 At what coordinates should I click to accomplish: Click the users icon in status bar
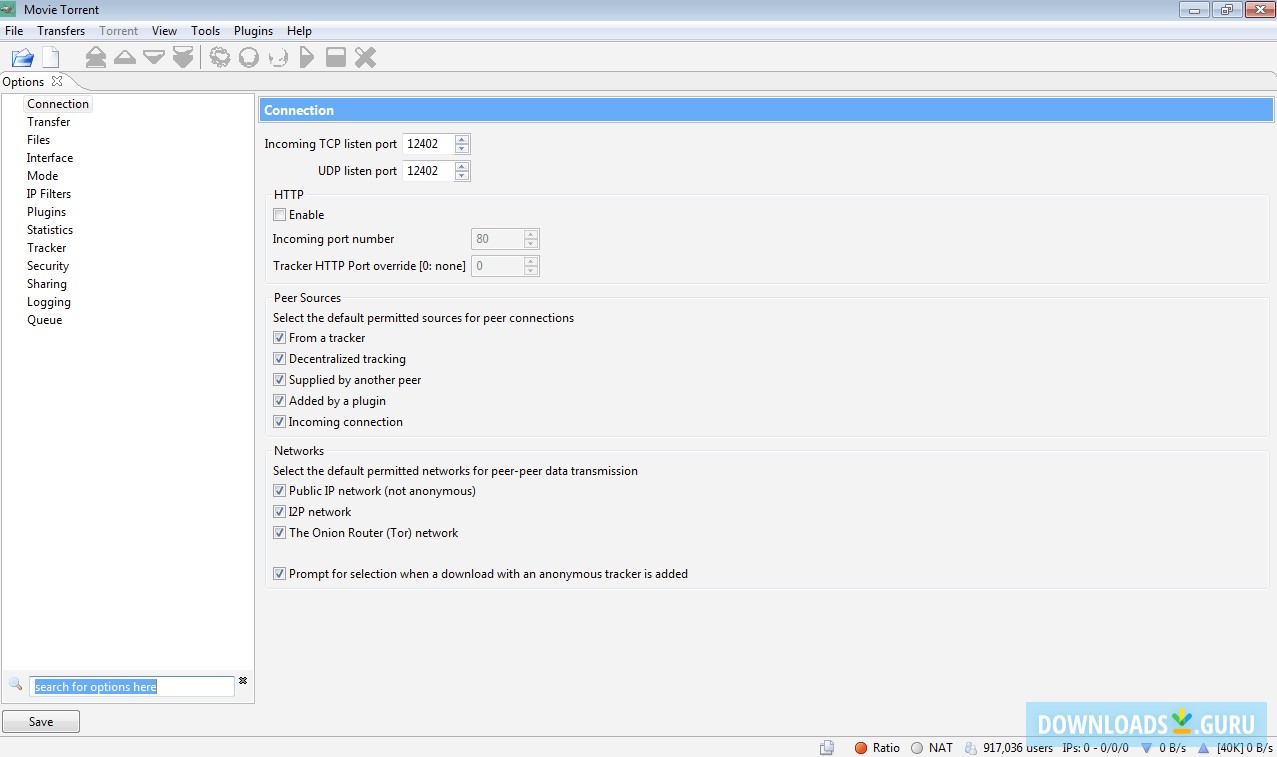971,747
